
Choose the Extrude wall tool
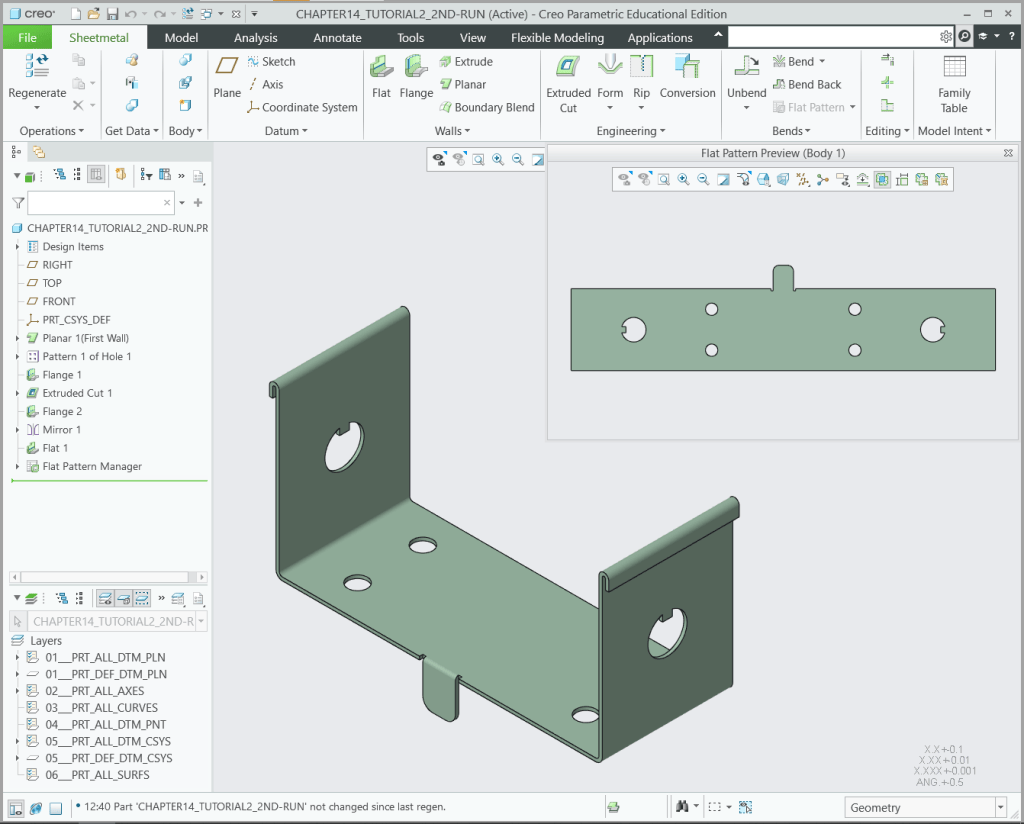click(466, 61)
